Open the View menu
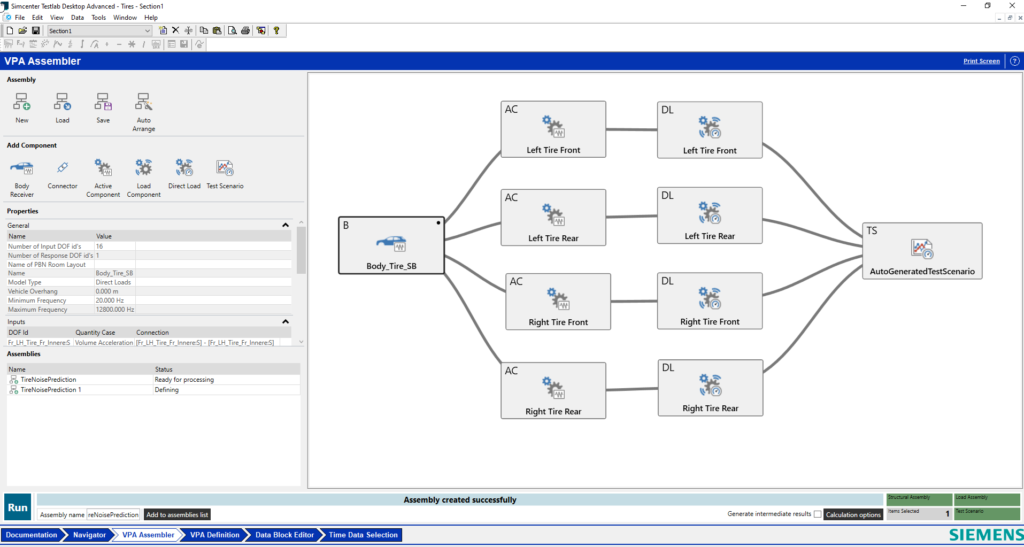The height and width of the screenshot is (547, 1024). pos(57,17)
